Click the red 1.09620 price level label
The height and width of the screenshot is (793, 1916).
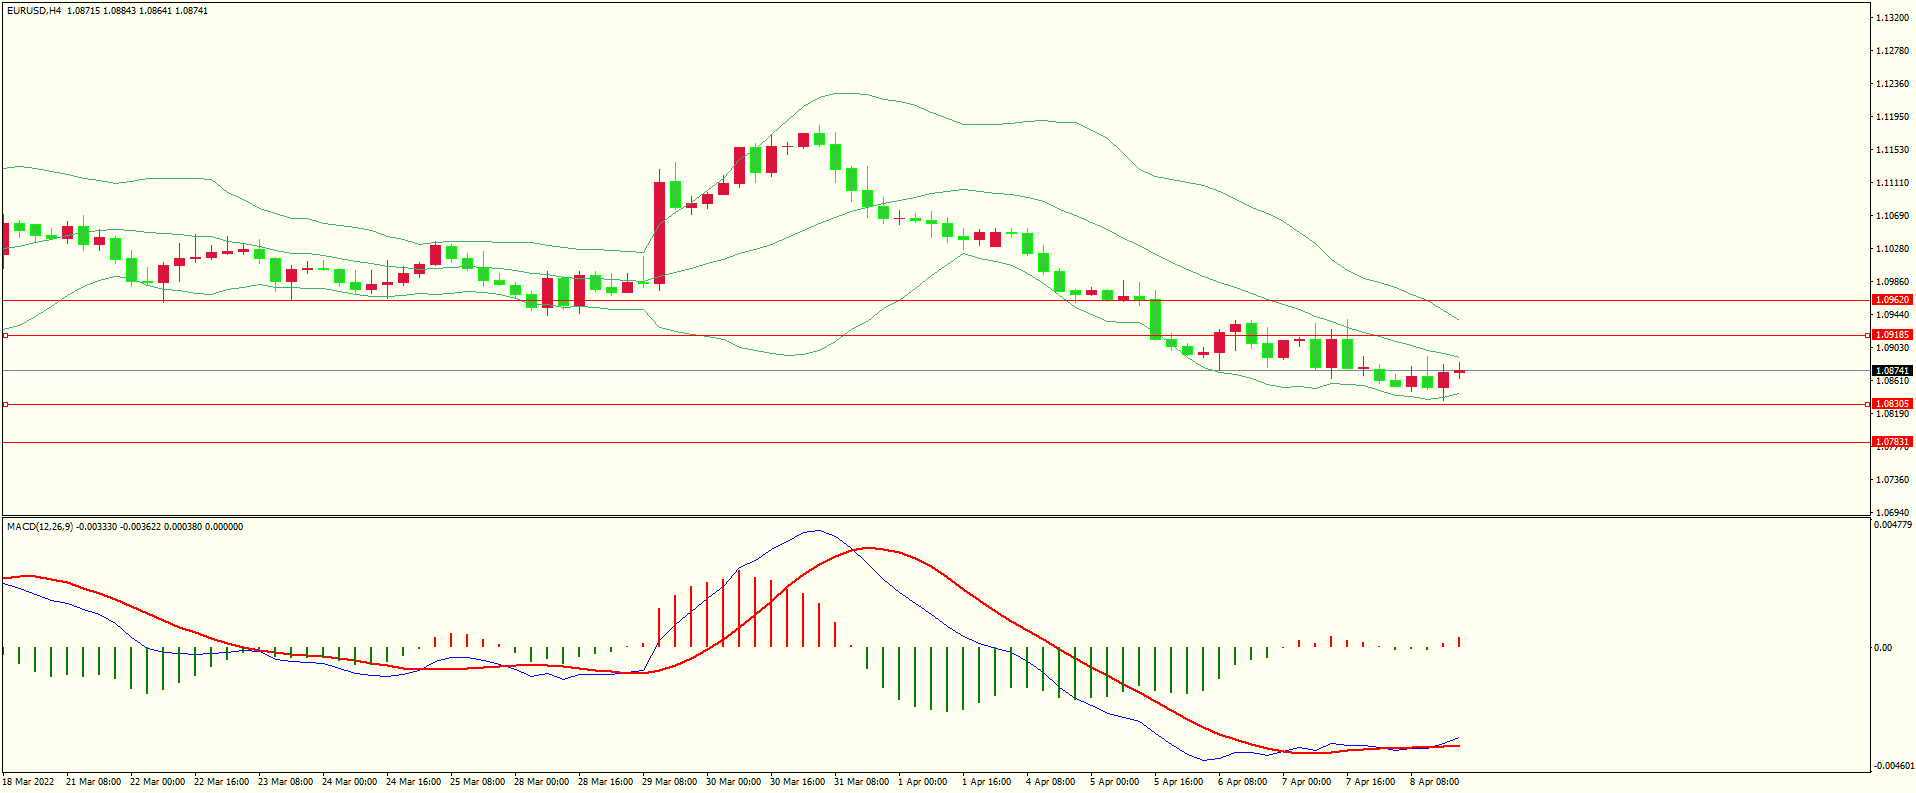point(1891,300)
